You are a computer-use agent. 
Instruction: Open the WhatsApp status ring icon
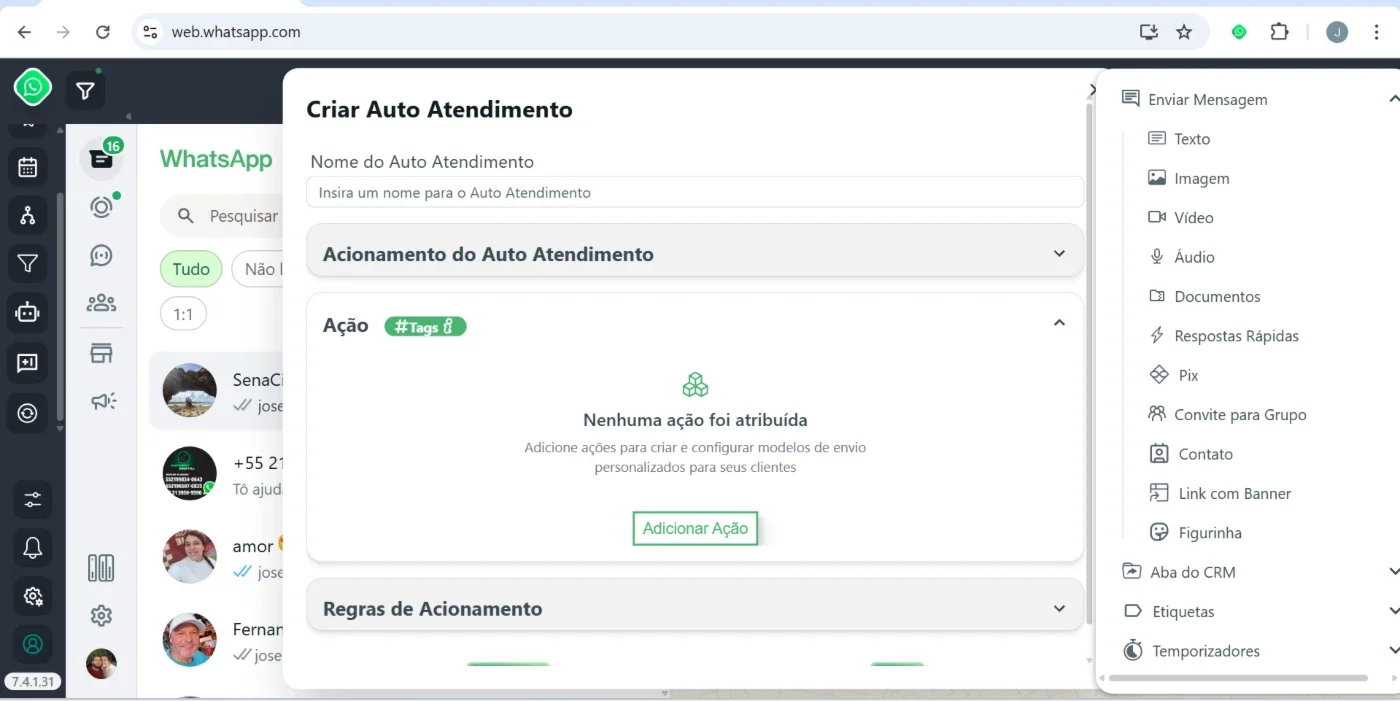(x=101, y=207)
